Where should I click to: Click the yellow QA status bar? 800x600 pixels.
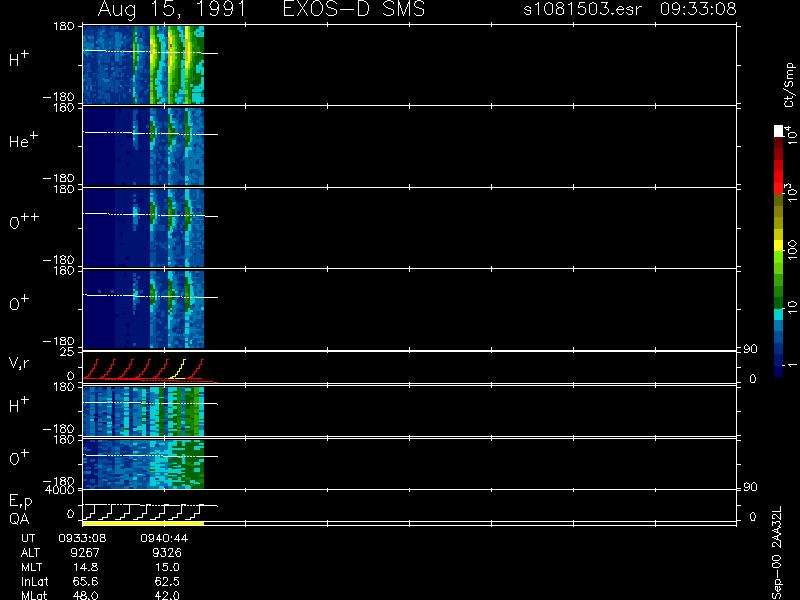coord(143,523)
